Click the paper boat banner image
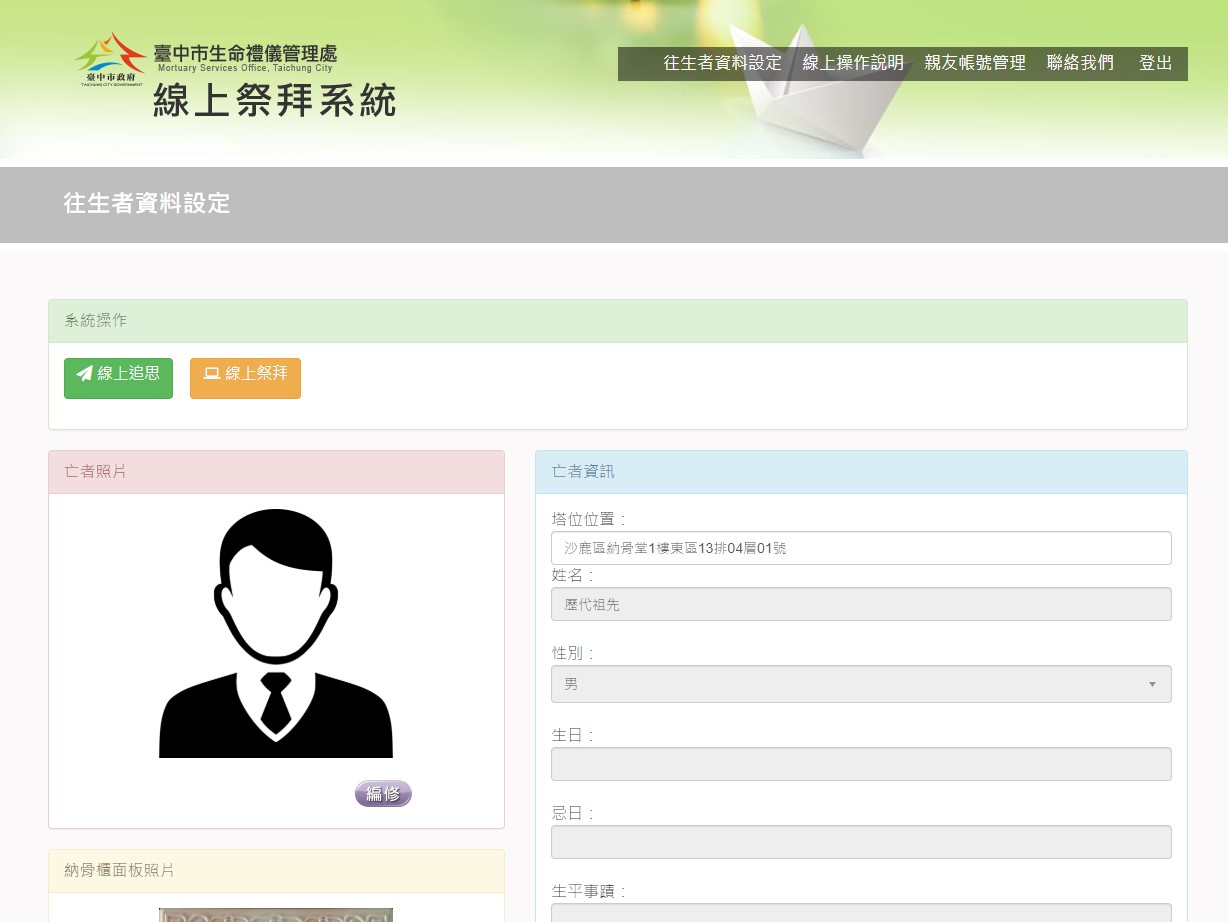Image resolution: width=1228 pixels, height=922 pixels. [810, 90]
